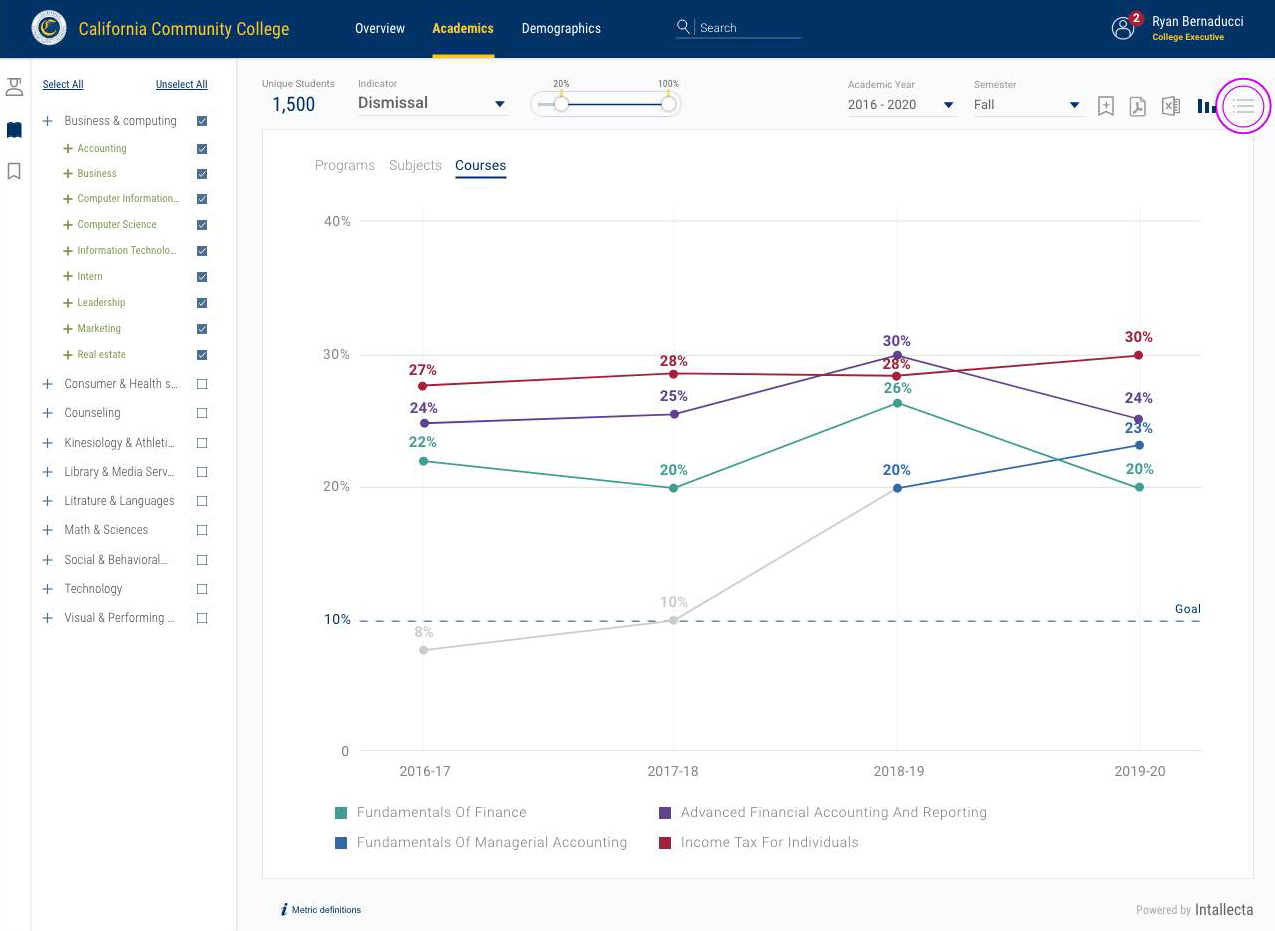Check the Counseling checkbox
The image size is (1275, 931).
click(x=202, y=413)
